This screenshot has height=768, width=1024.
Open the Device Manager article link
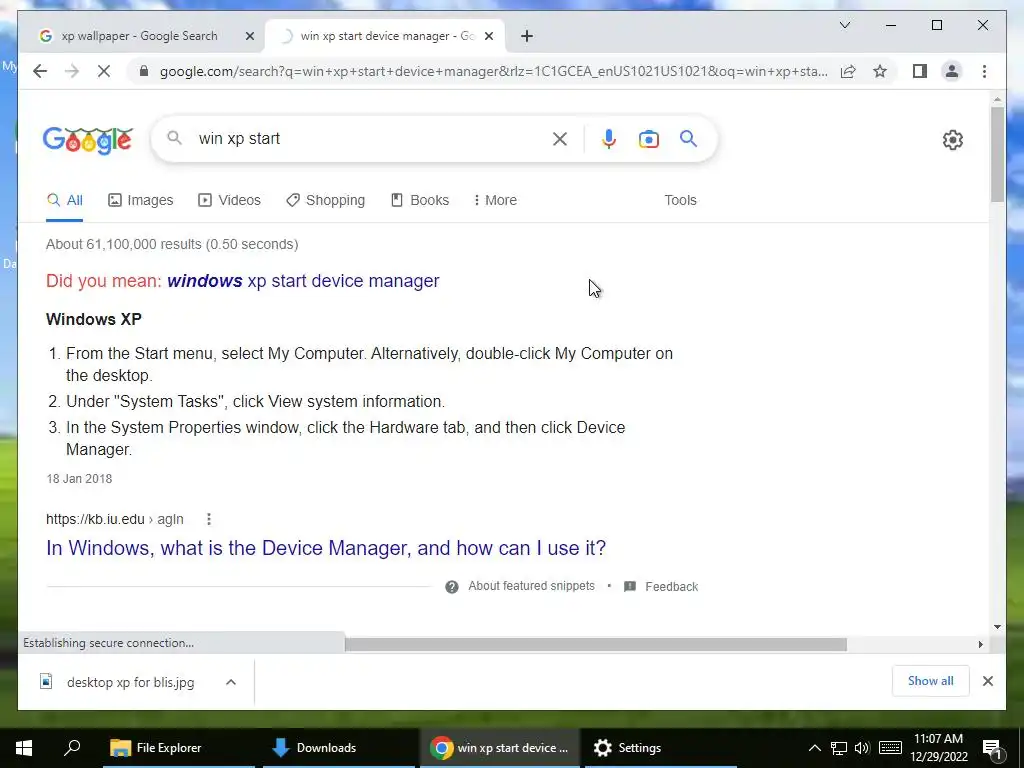point(326,547)
